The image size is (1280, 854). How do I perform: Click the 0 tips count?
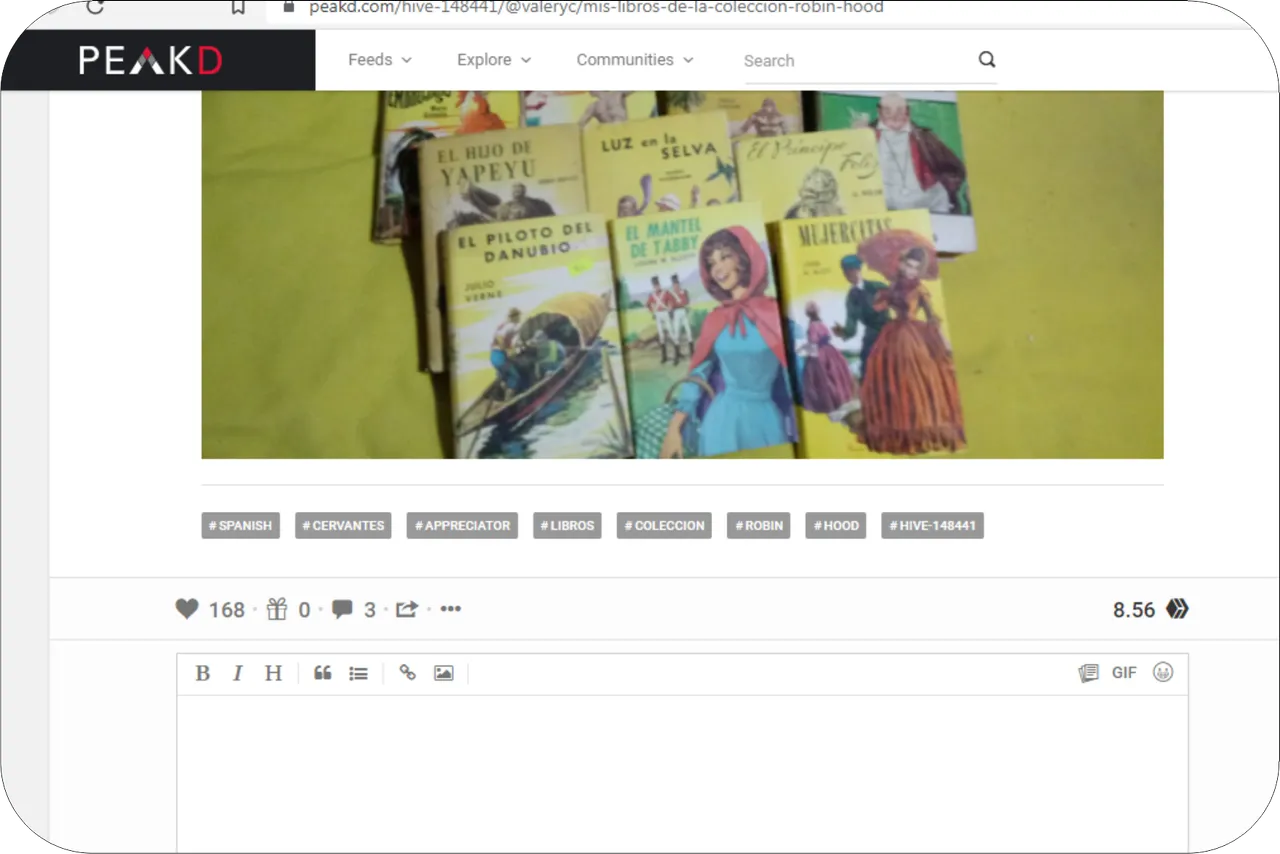point(304,610)
